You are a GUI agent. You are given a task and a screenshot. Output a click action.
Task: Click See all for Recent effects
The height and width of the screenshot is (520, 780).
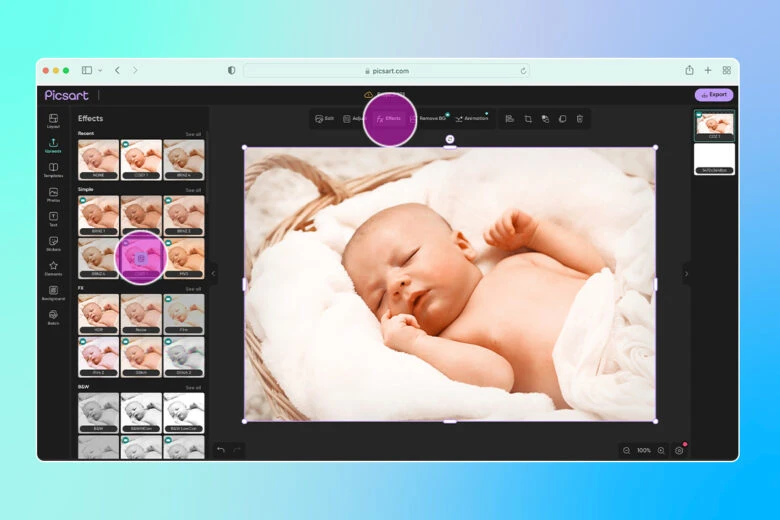click(193, 134)
